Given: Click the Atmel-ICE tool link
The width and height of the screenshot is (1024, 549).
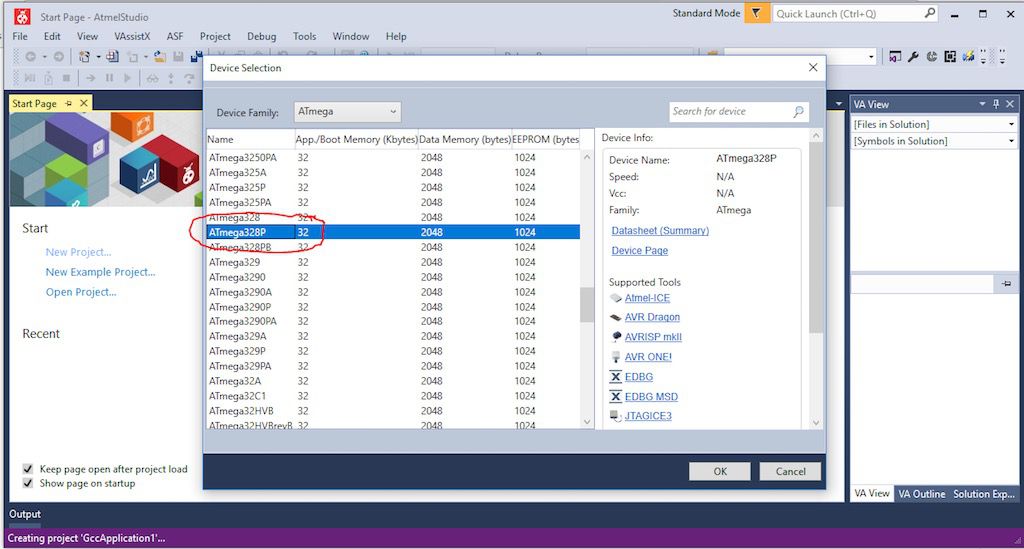Looking at the screenshot, I should (647, 298).
